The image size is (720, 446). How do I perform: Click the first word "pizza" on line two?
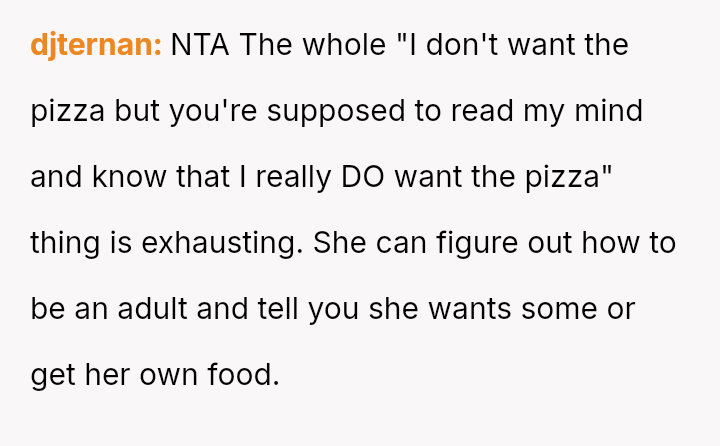coord(67,111)
